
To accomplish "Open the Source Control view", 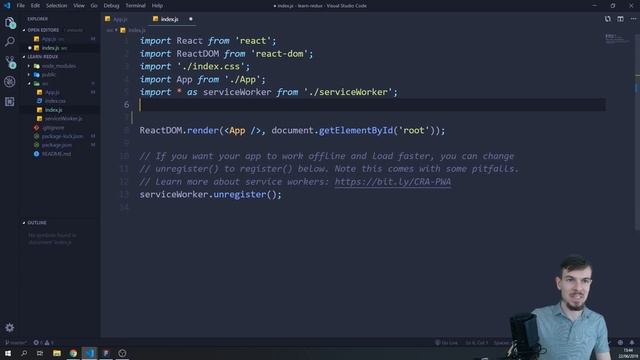I will coord(10,62).
